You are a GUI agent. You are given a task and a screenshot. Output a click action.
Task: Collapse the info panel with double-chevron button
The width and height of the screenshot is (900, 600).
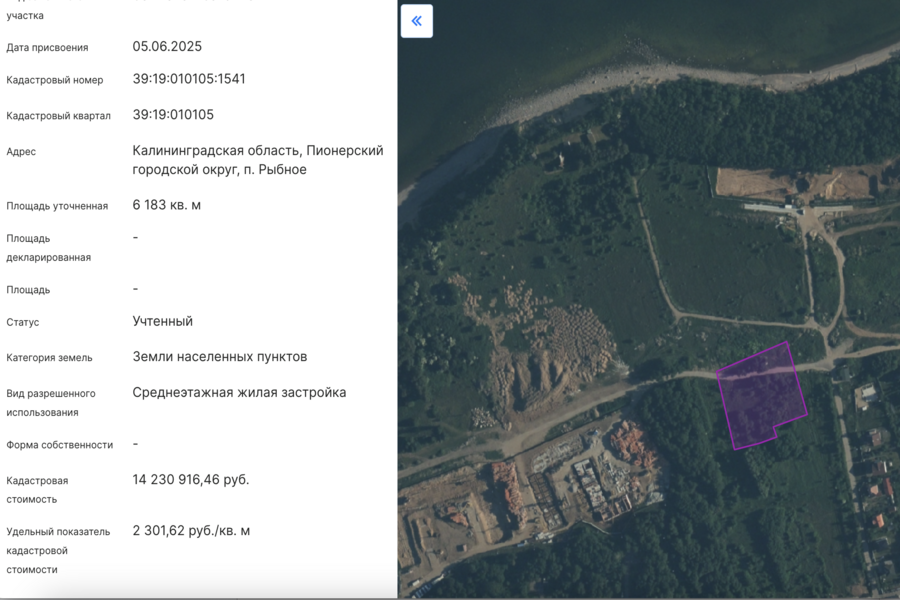coord(417,21)
